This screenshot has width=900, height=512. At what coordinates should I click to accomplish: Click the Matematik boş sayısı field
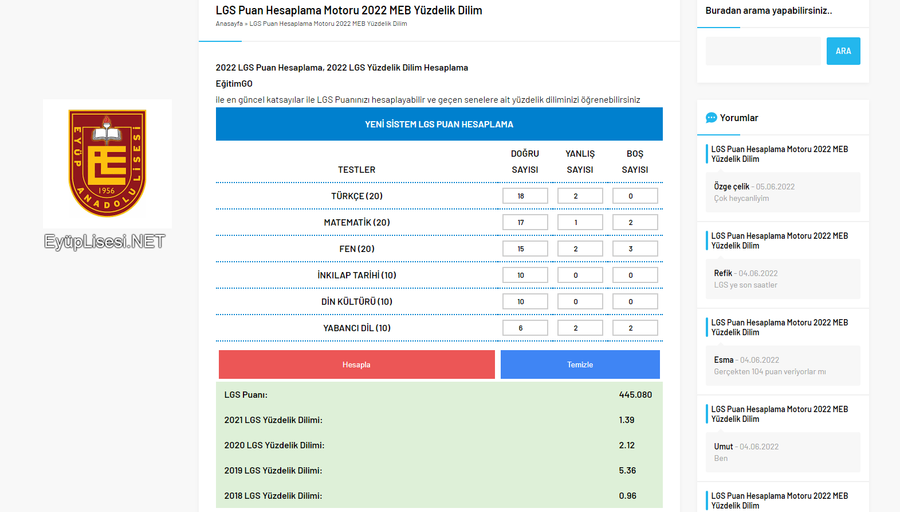(635, 222)
